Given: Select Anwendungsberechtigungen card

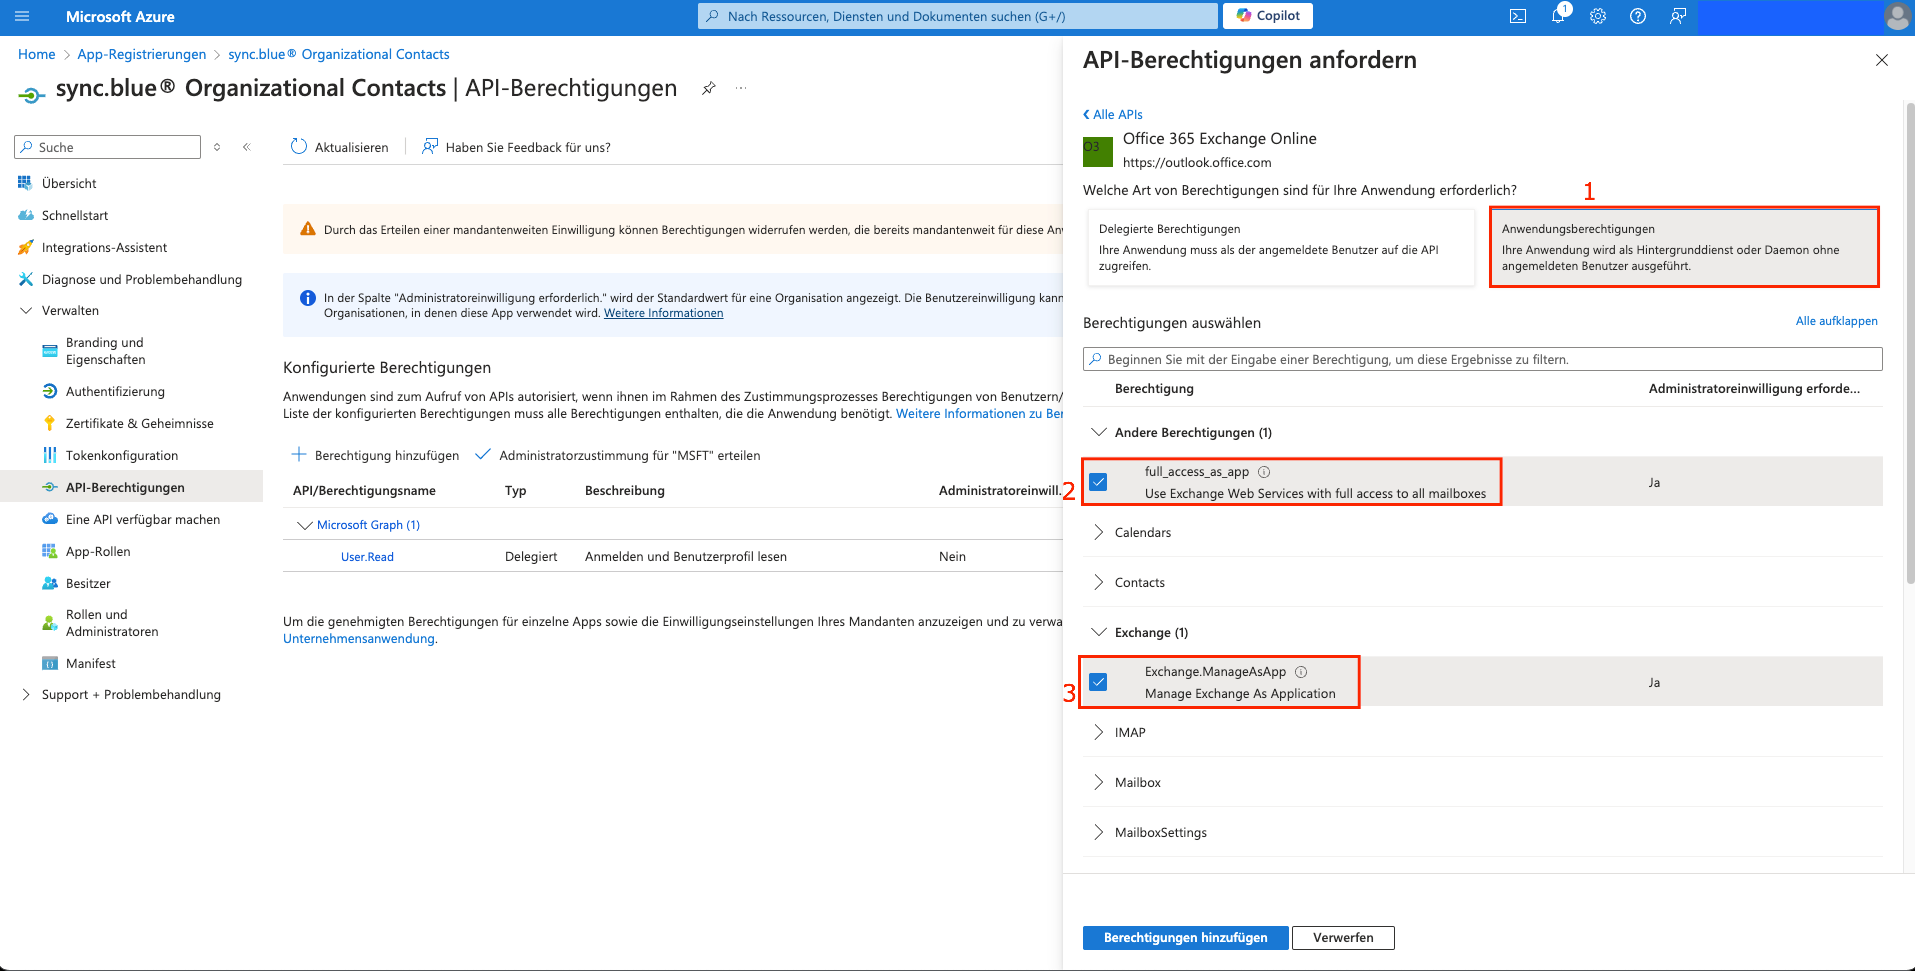Looking at the screenshot, I should point(1684,247).
